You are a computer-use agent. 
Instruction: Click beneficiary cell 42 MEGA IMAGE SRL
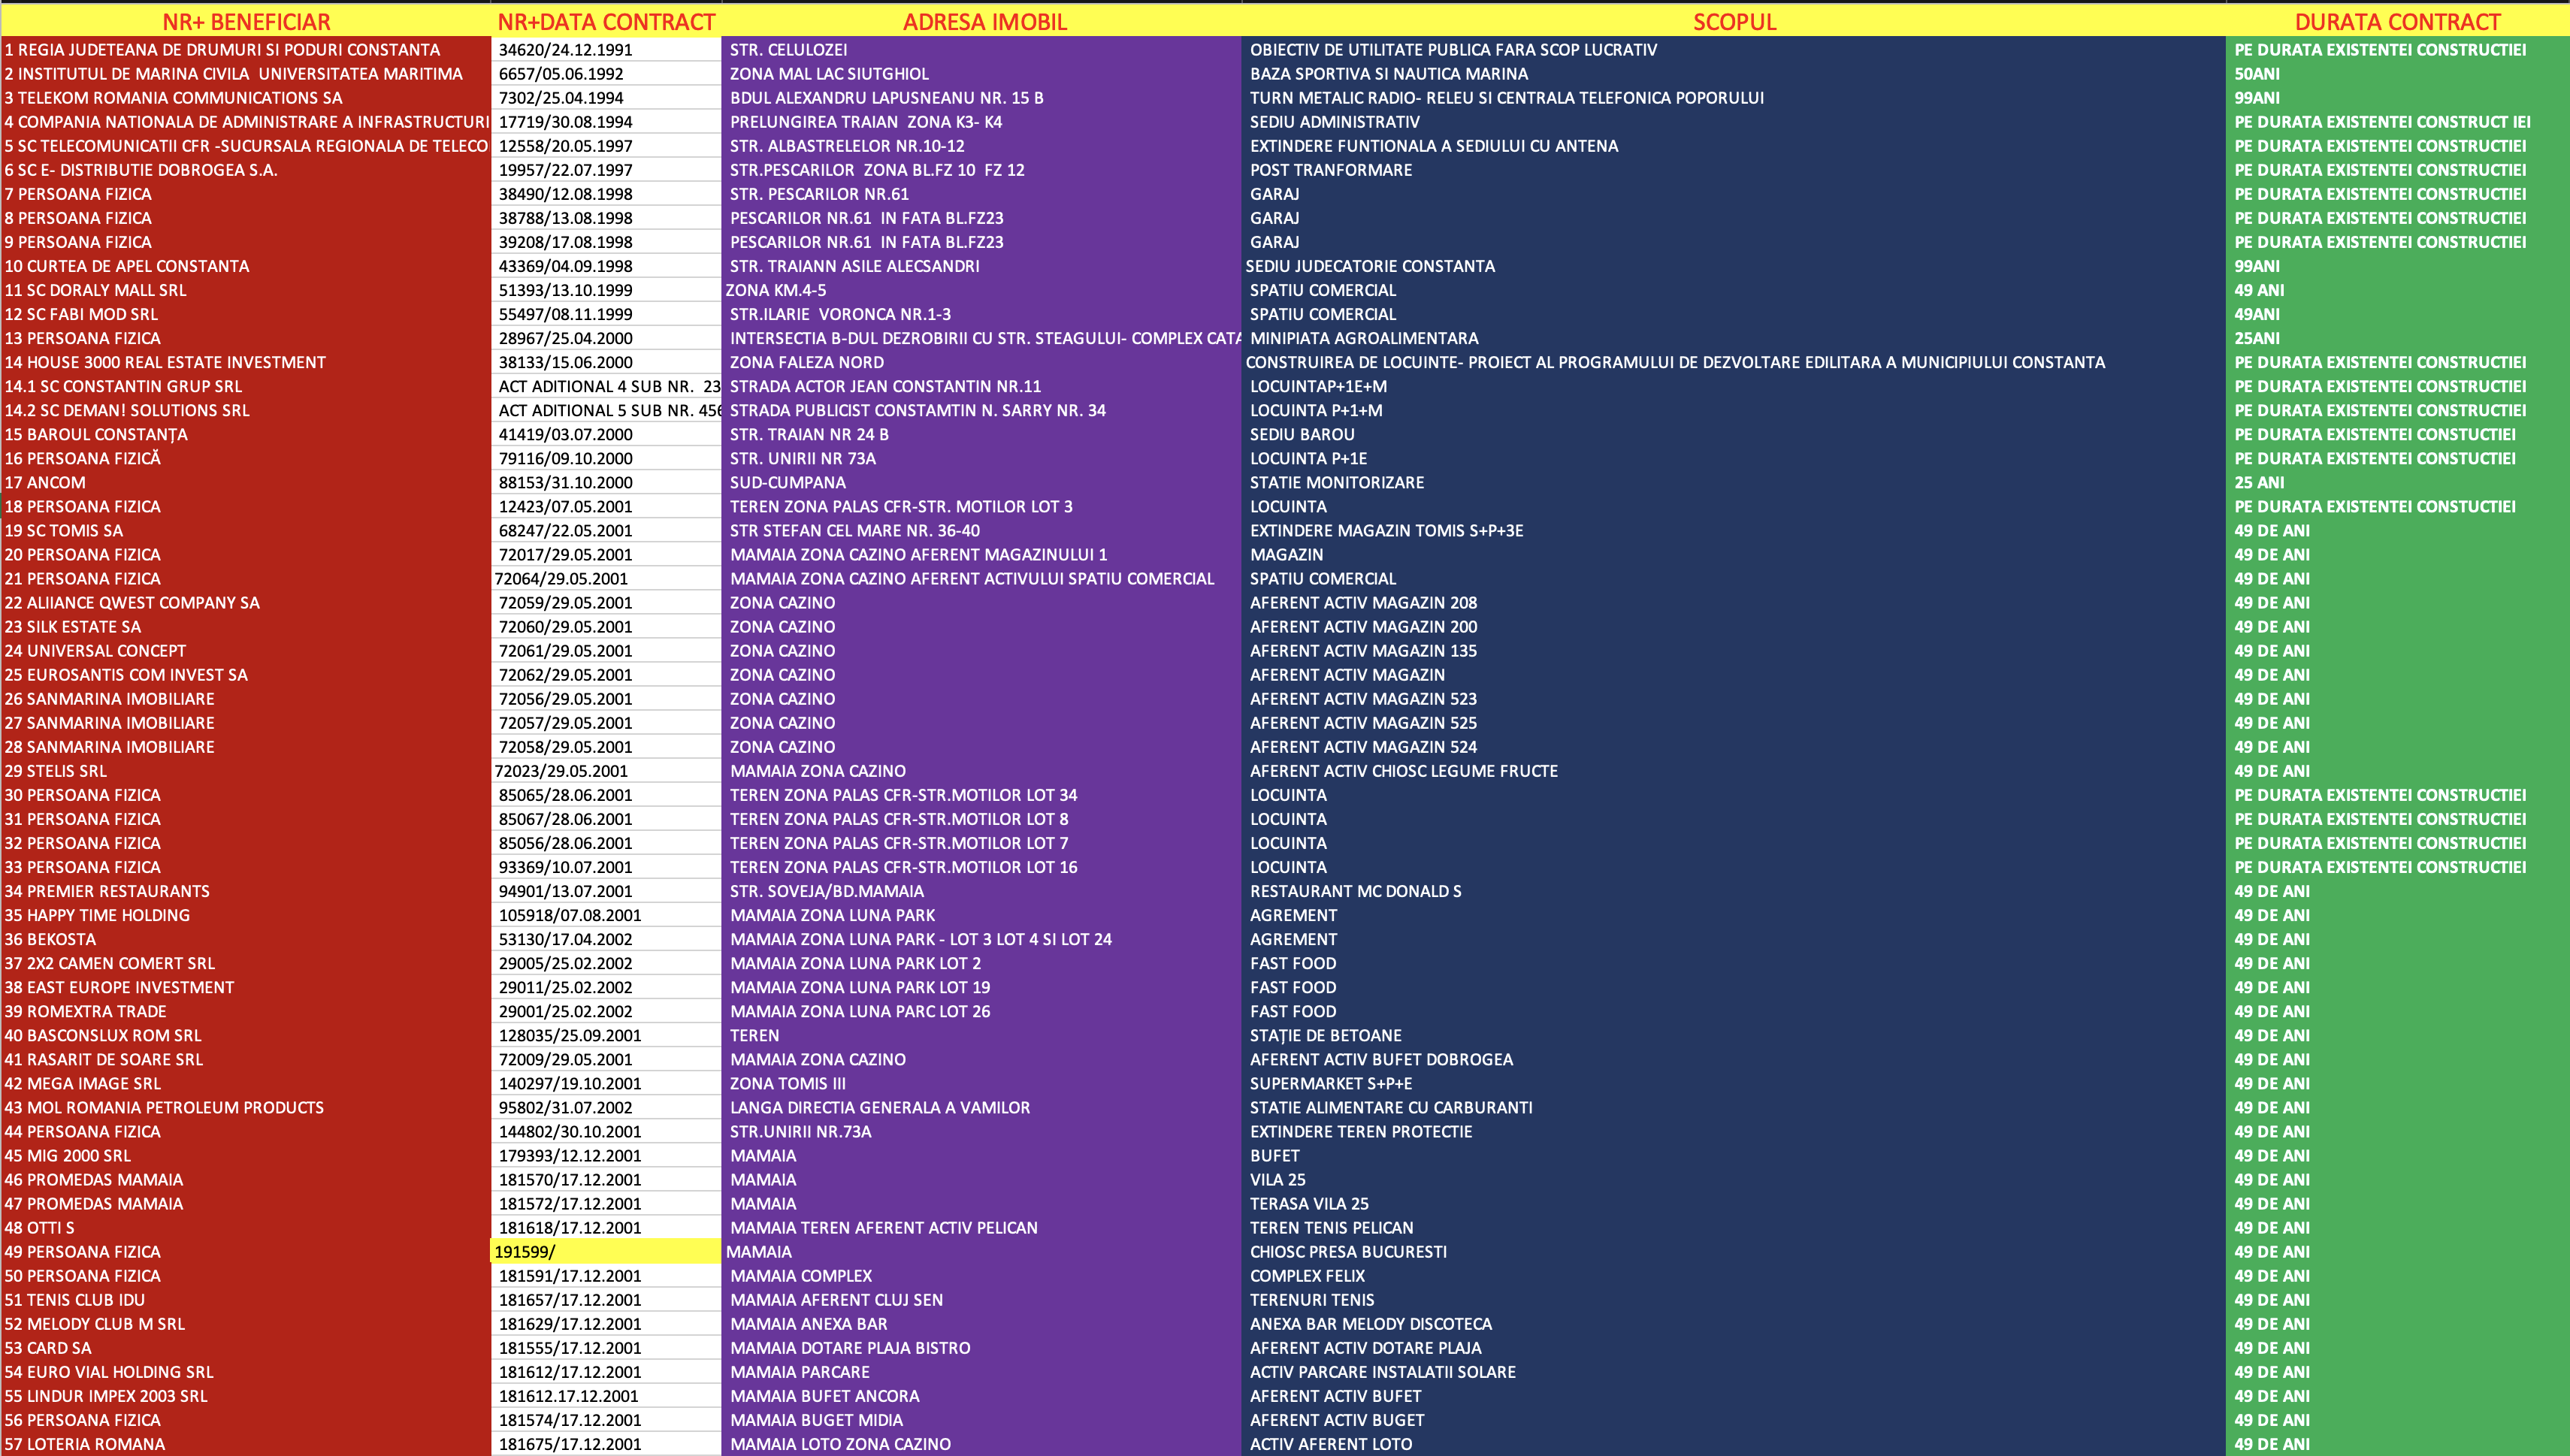pyautogui.click(x=83, y=1083)
